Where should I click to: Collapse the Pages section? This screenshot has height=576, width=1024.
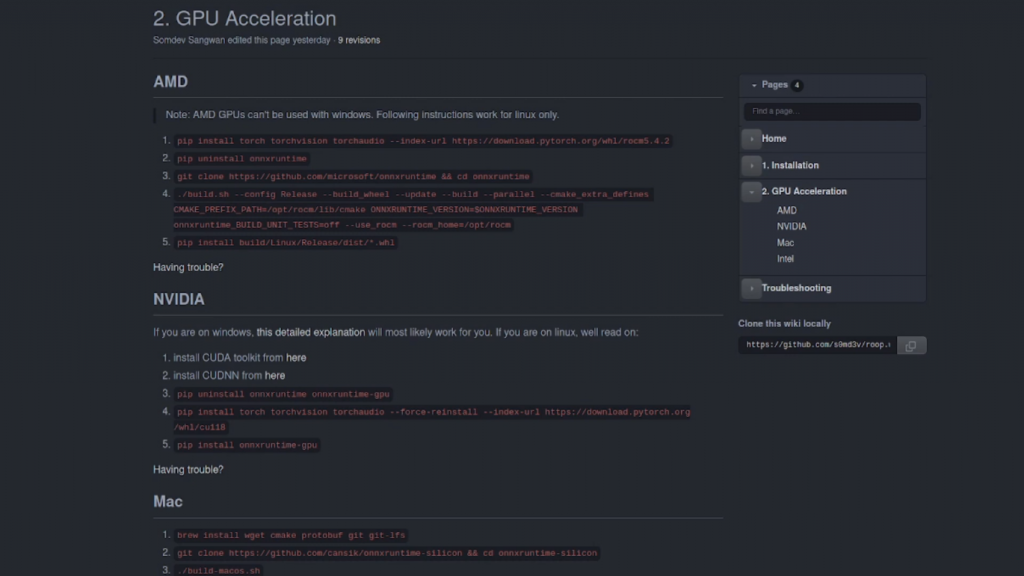pyautogui.click(x=753, y=85)
